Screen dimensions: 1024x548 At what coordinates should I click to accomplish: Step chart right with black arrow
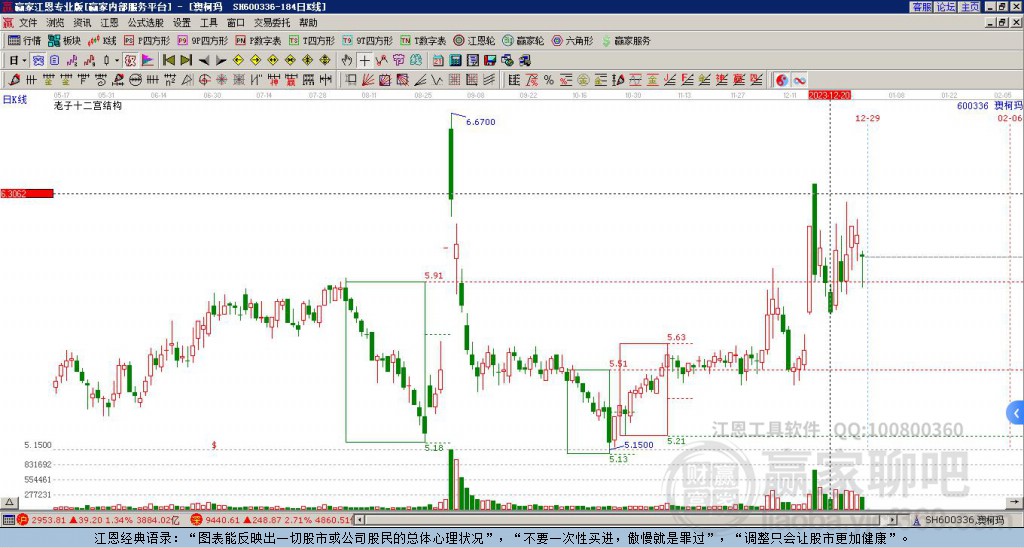[x=221, y=61]
